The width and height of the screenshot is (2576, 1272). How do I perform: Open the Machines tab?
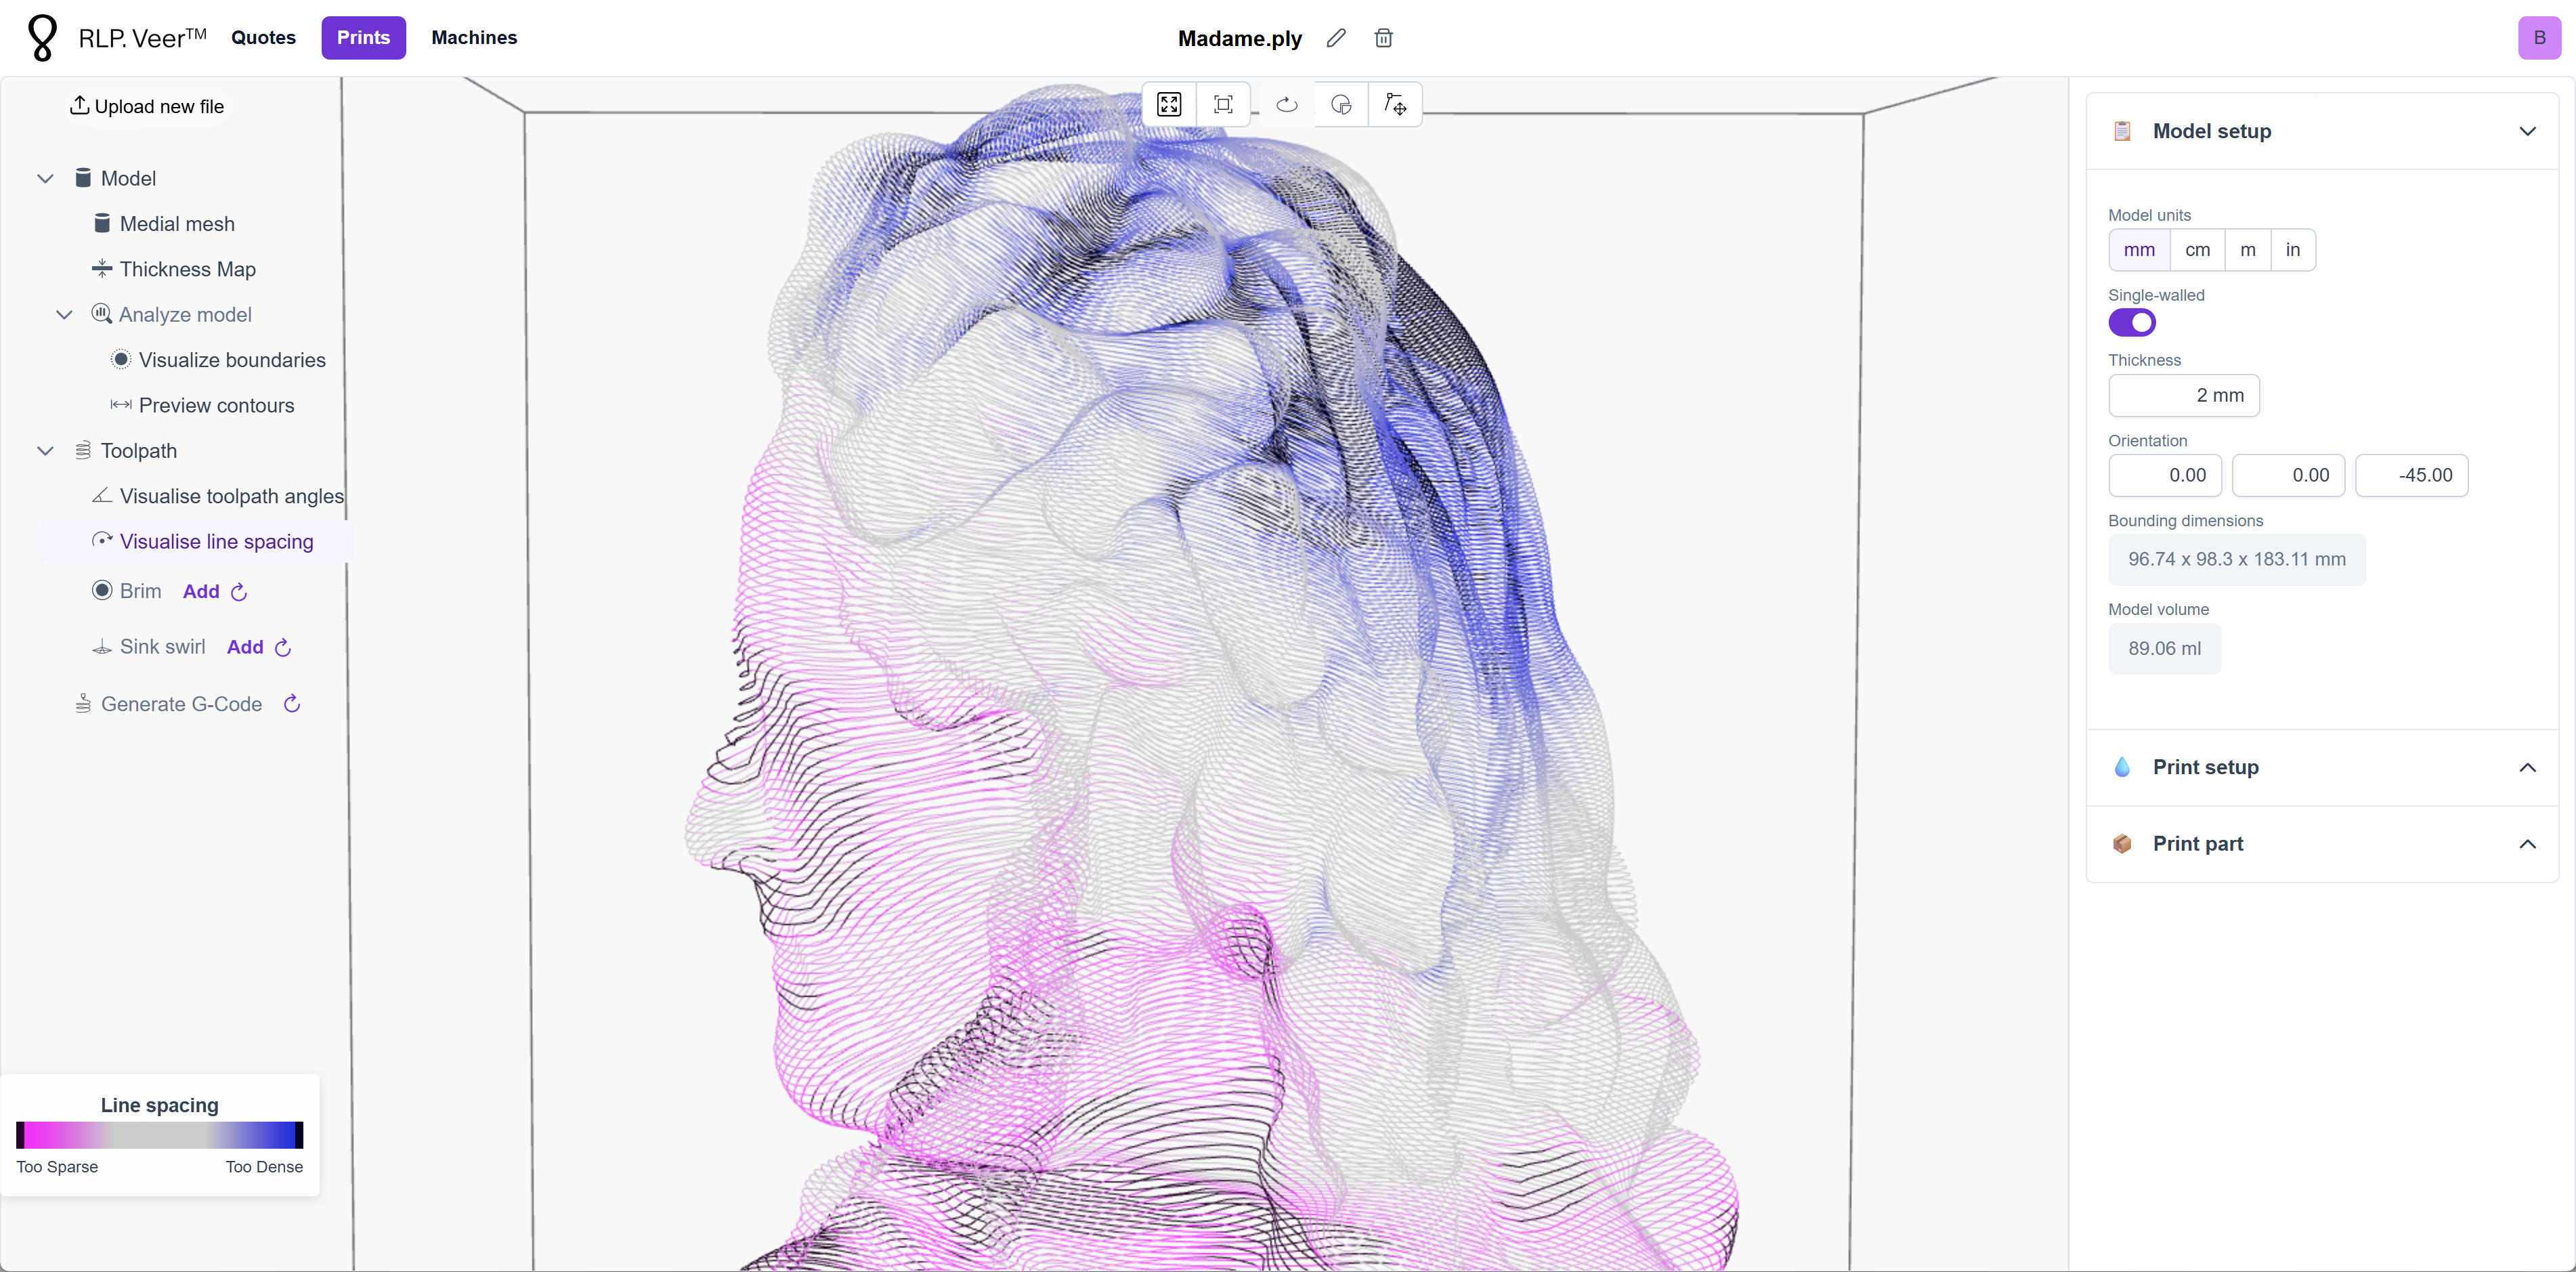coord(474,38)
